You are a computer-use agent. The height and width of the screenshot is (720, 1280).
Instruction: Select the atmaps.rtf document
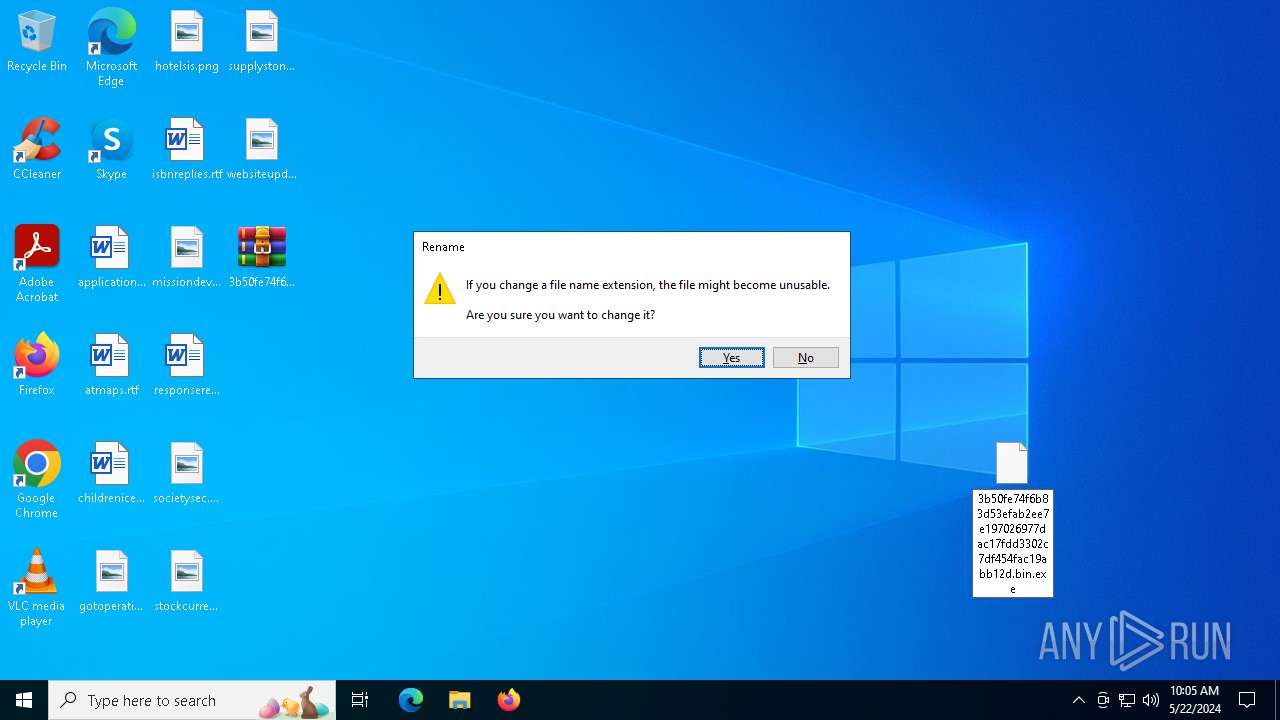(111, 366)
